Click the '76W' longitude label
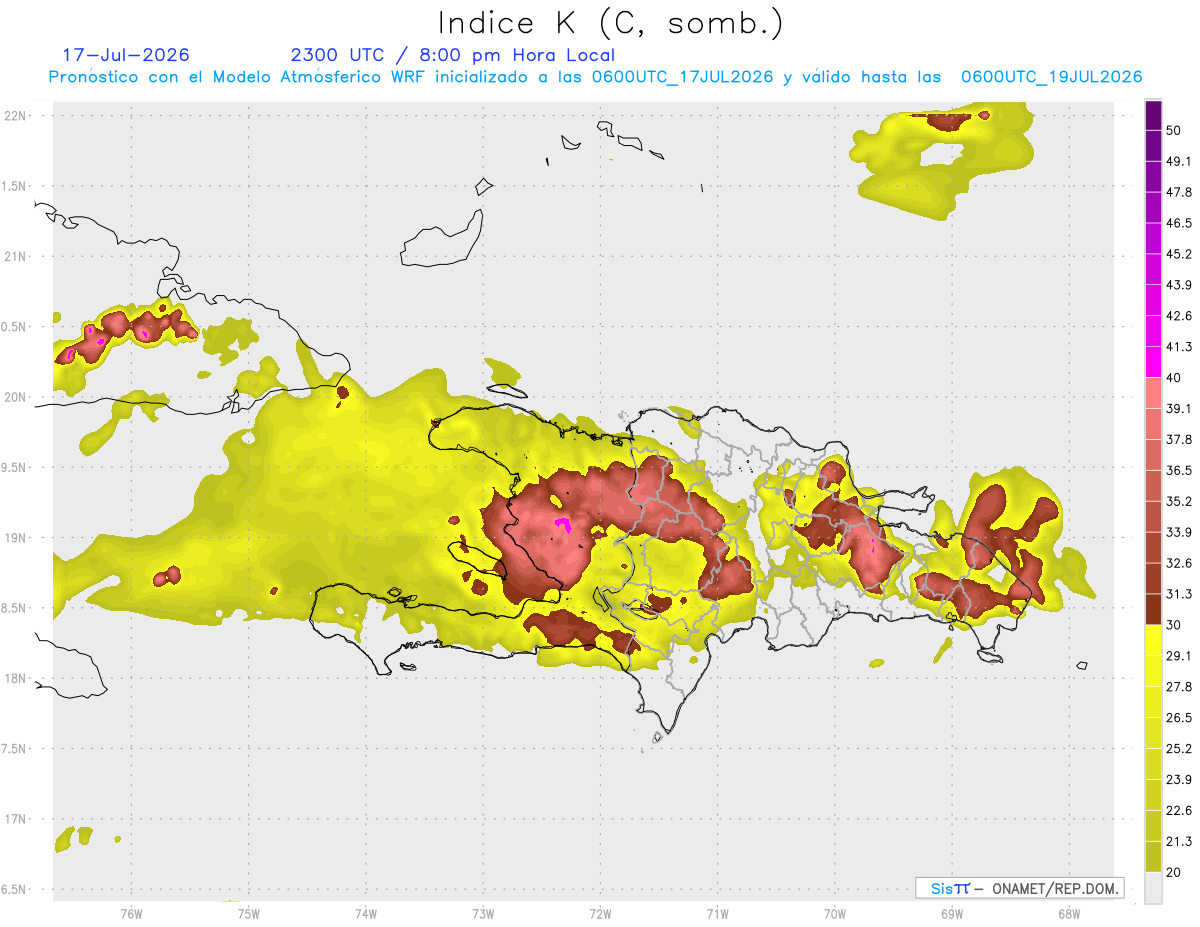 point(131,914)
